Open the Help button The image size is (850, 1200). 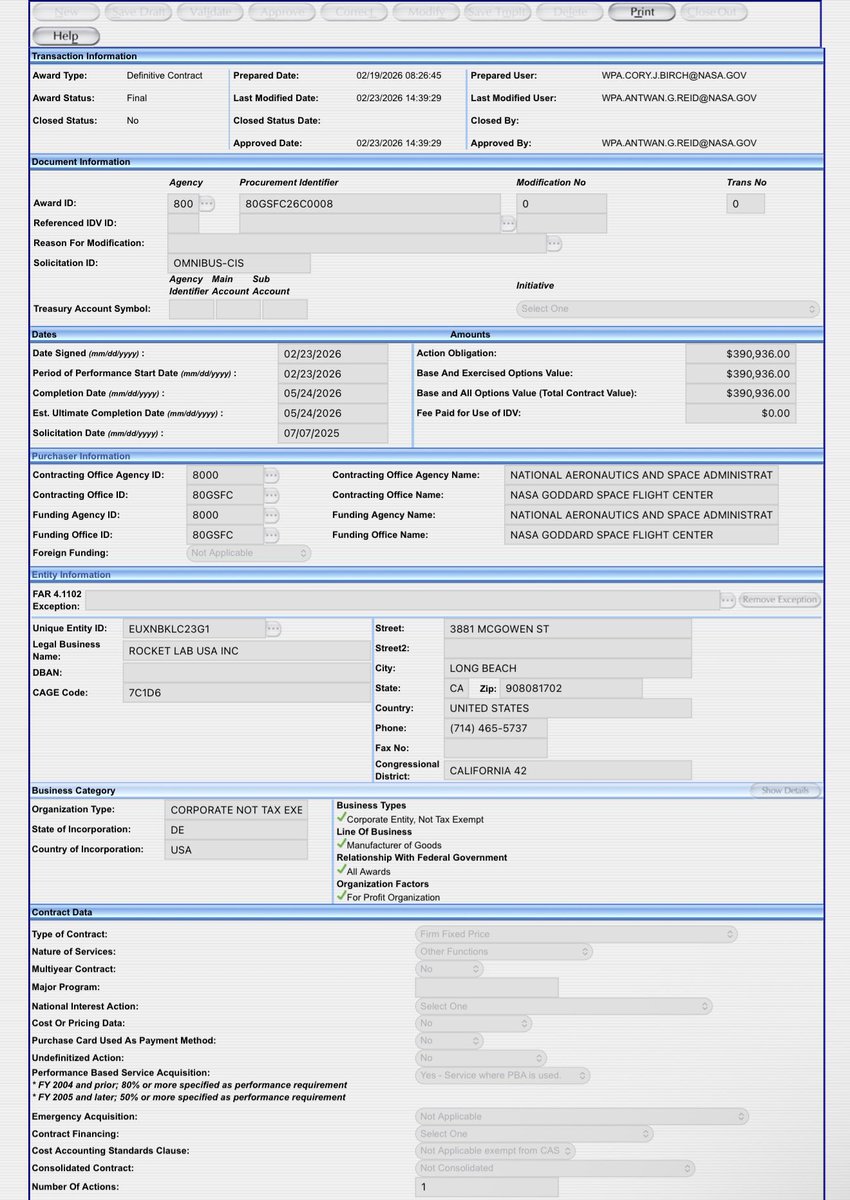[x=65, y=36]
